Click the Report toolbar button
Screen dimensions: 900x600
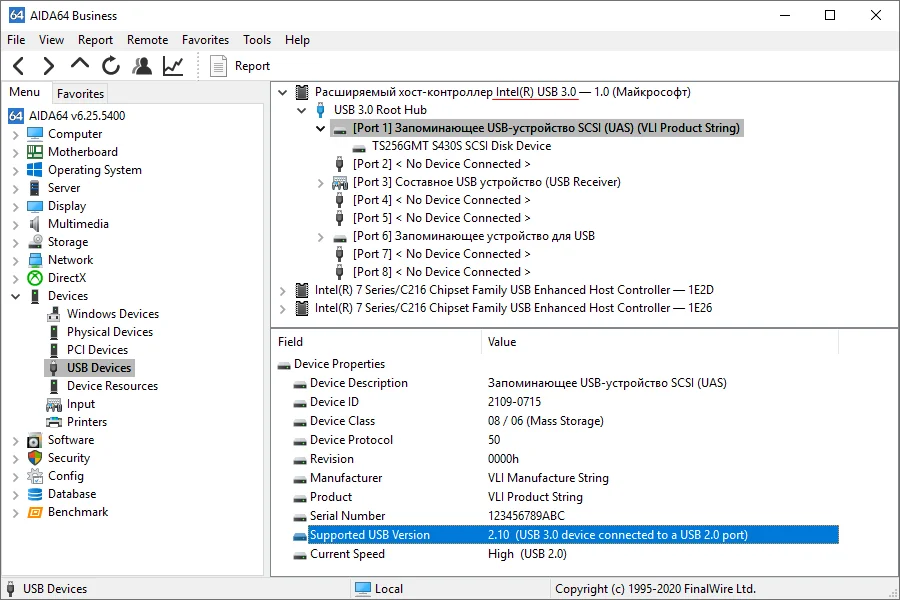pos(240,66)
